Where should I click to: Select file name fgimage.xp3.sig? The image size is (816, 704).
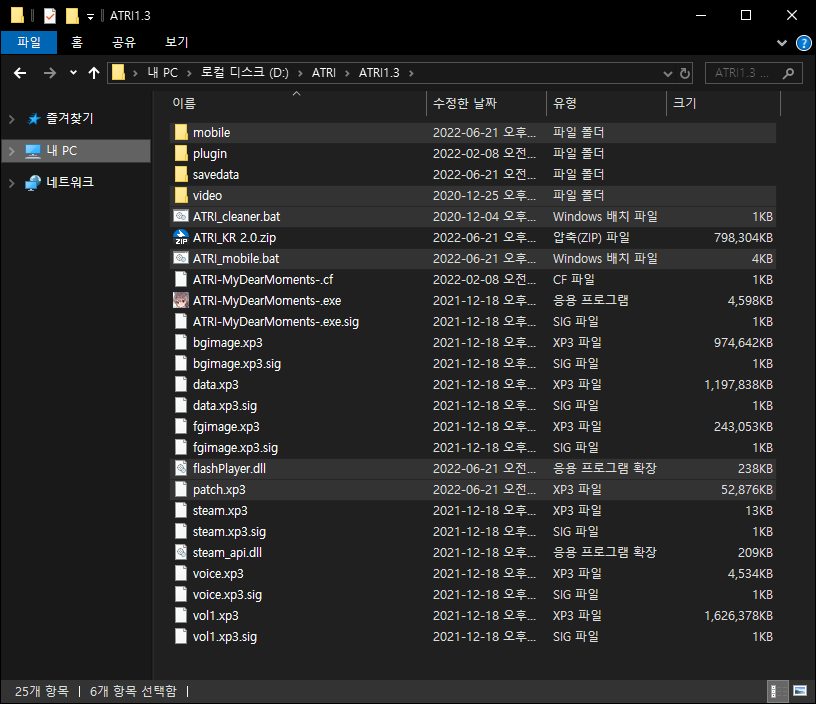point(235,448)
